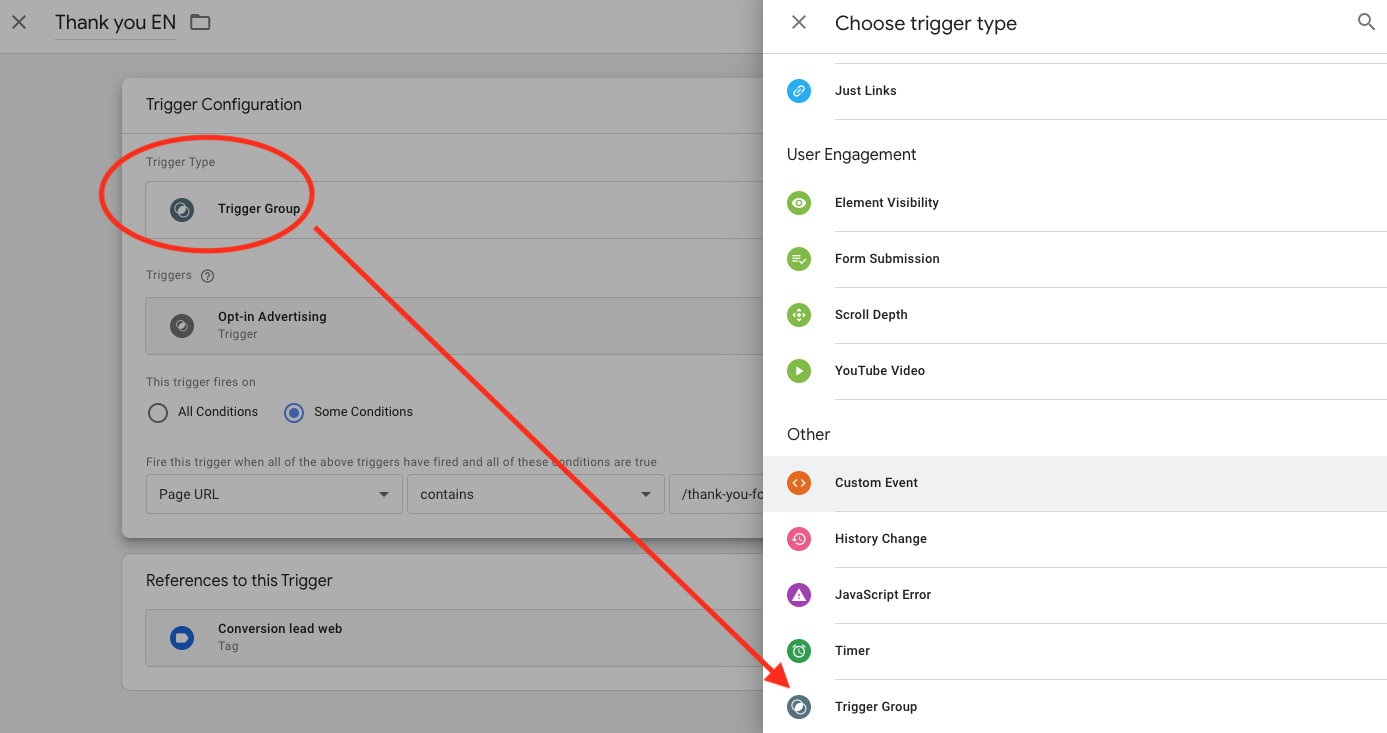1387x733 pixels.
Task: Close the Choose trigger type panel
Action: (x=799, y=22)
